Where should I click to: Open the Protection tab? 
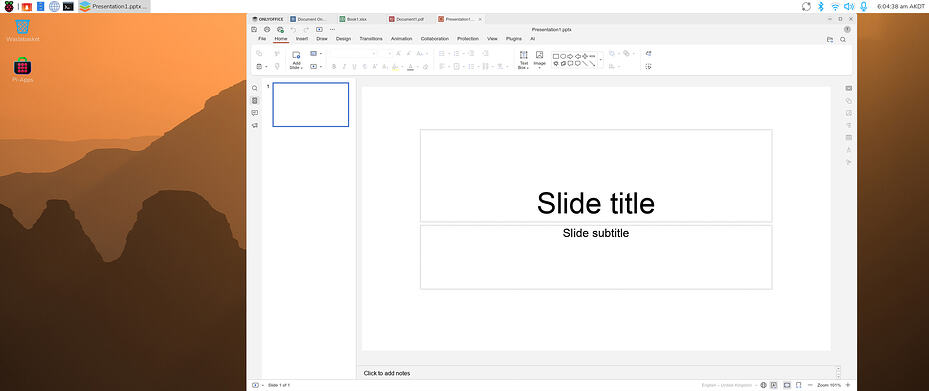tap(468, 39)
